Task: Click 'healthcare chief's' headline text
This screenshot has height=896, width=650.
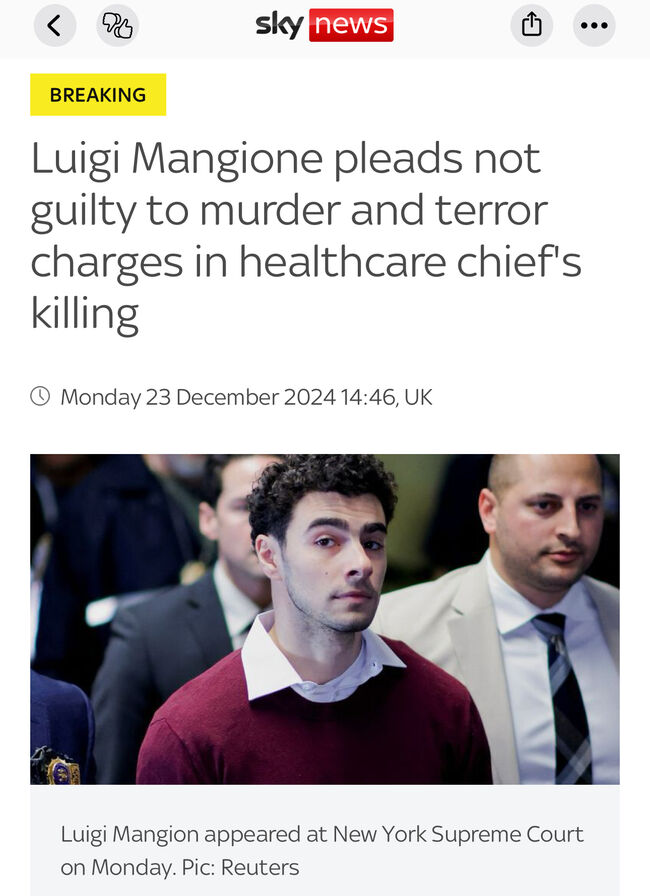Action: [410, 262]
